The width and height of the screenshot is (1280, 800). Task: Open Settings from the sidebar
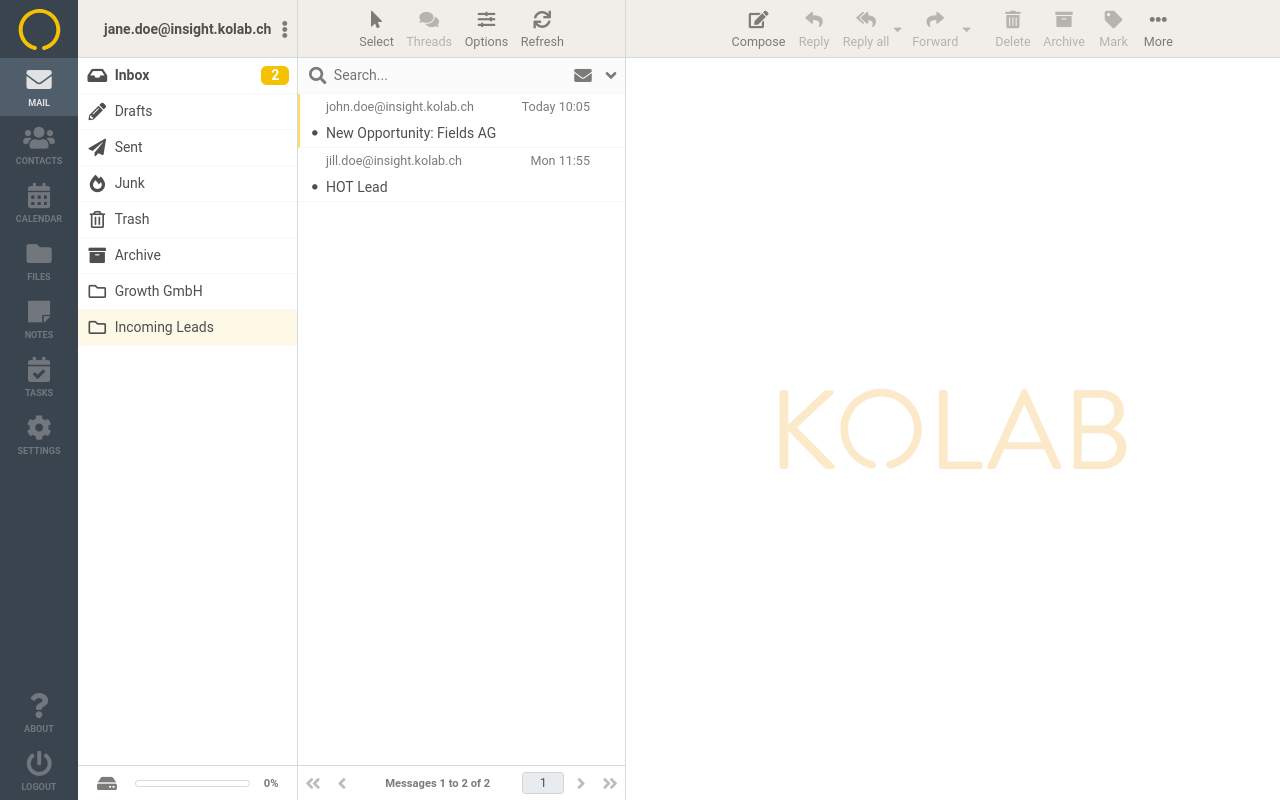coord(39,435)
